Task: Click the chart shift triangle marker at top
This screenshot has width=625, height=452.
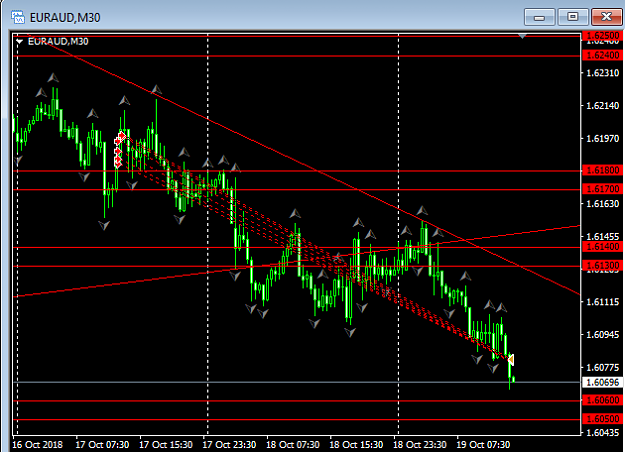Action: (x=522, y=36)
